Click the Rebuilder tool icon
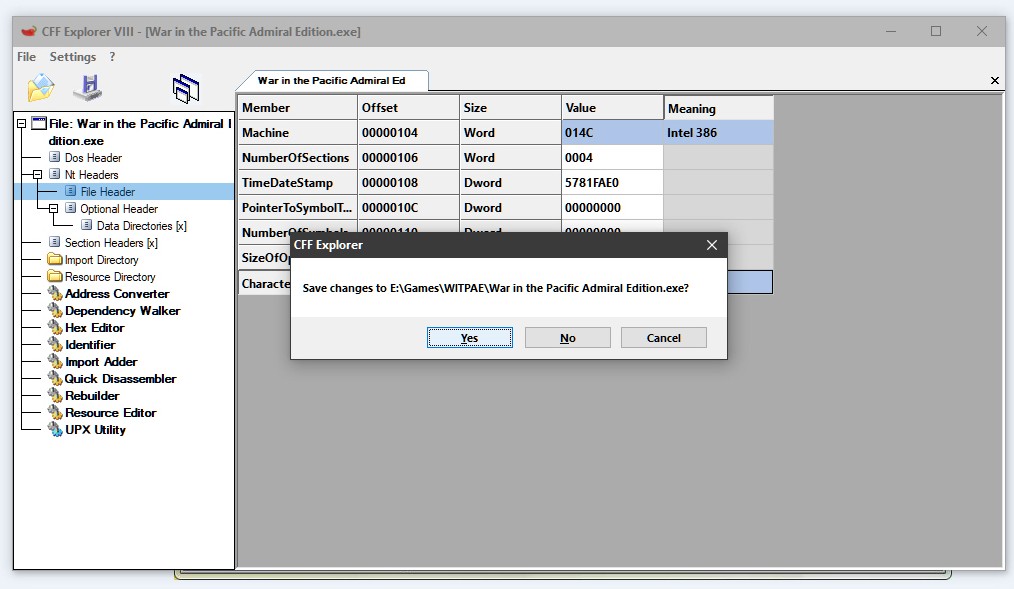This screenshot has height=589, width=1014. point(55,395)
